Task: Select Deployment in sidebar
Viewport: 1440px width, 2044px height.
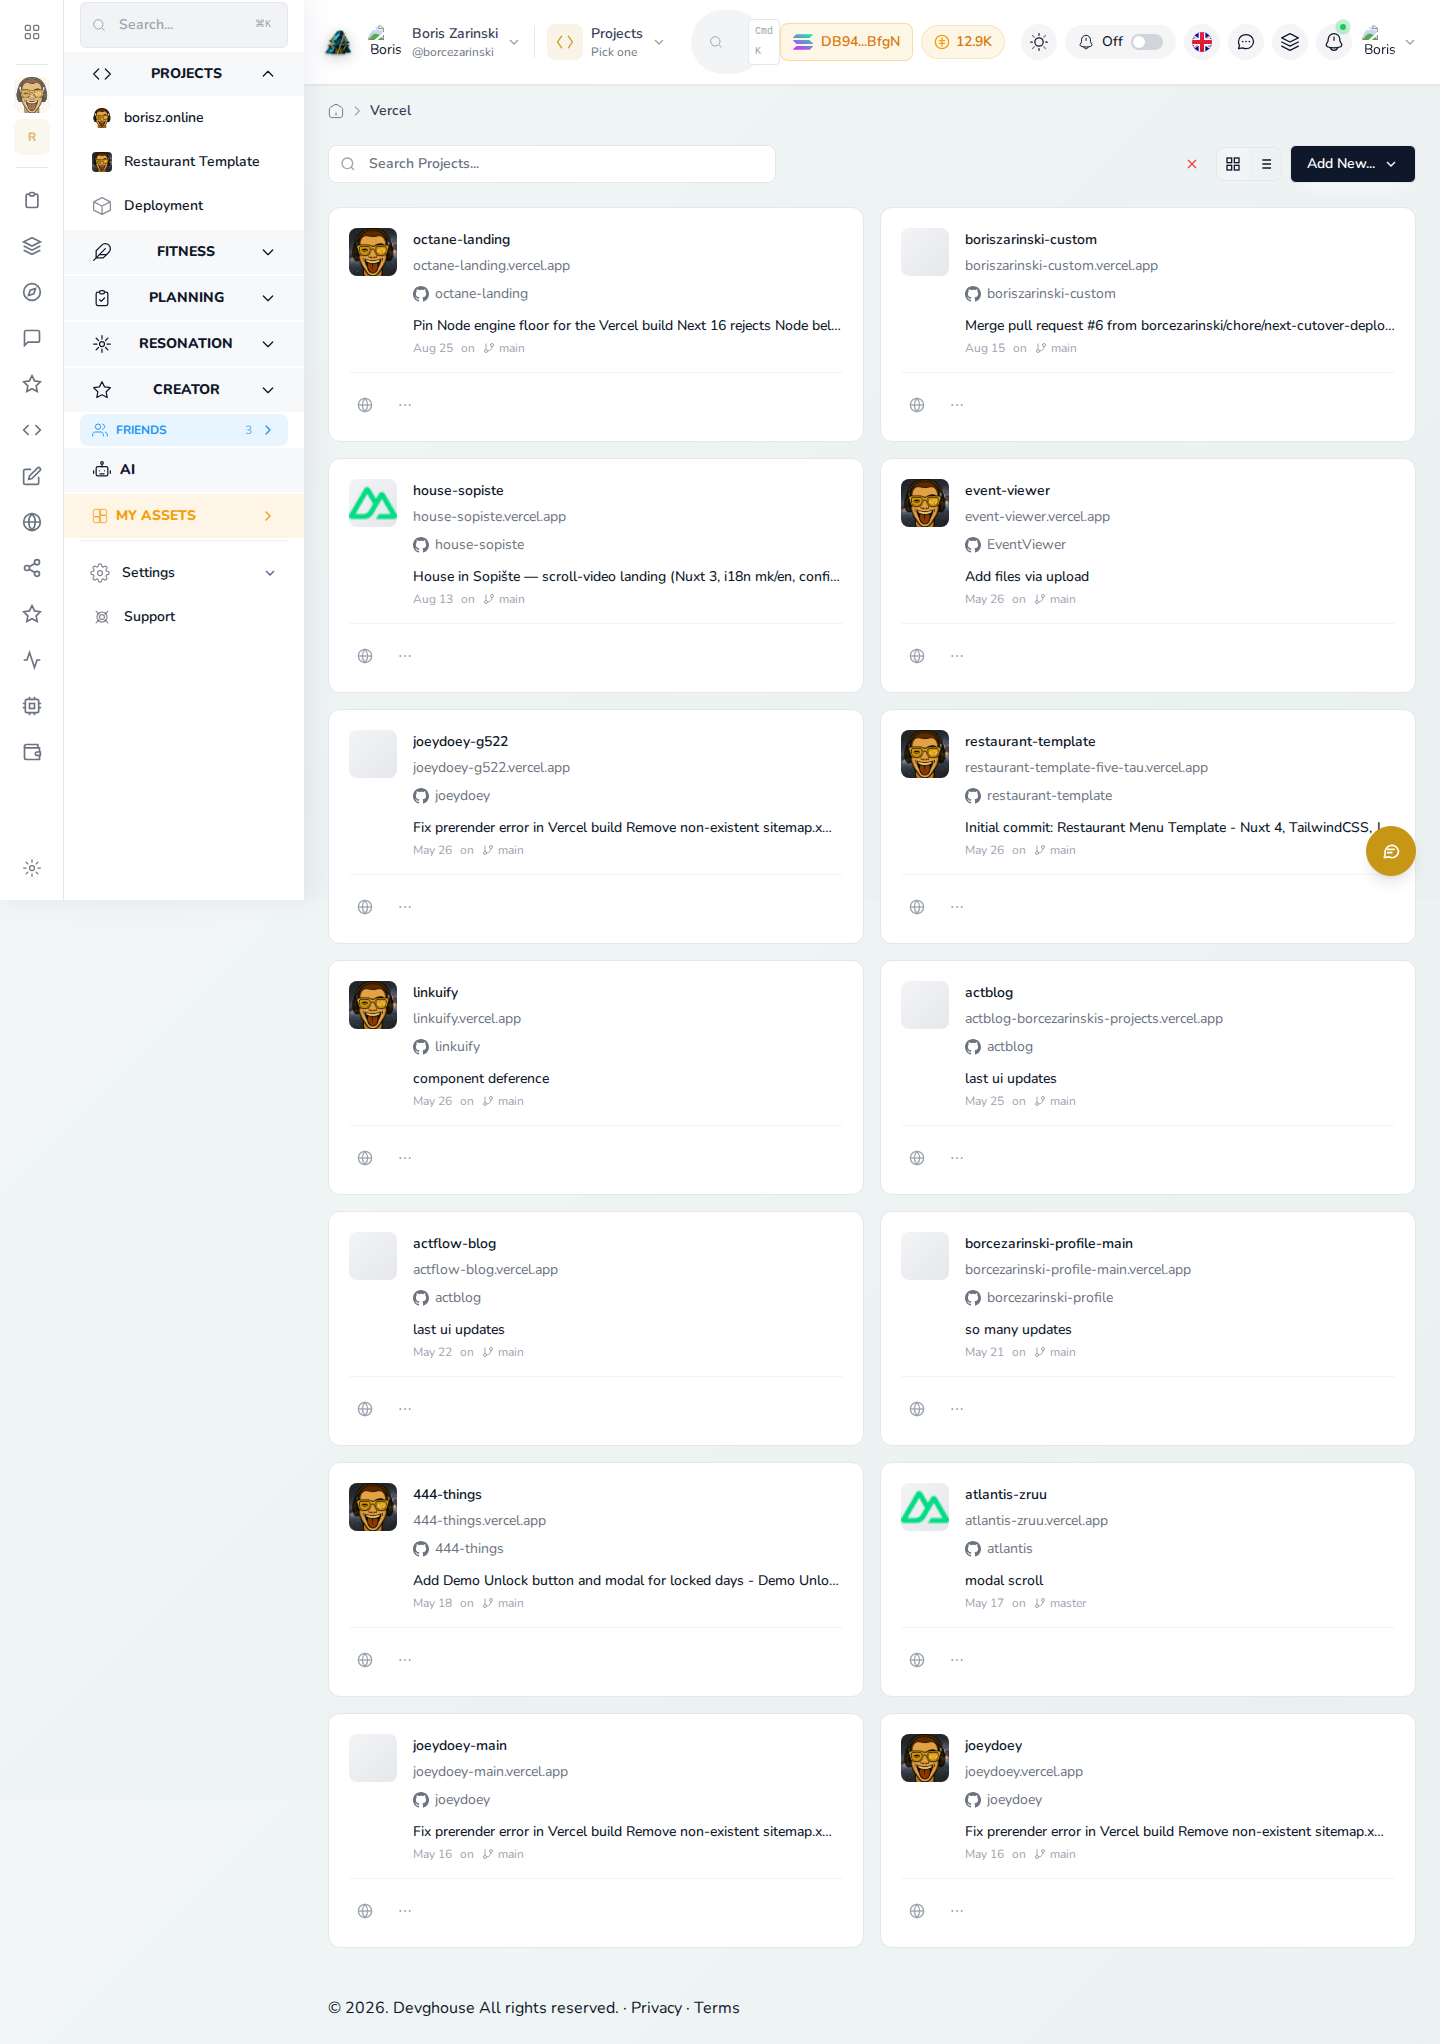Action: [184, 206]
